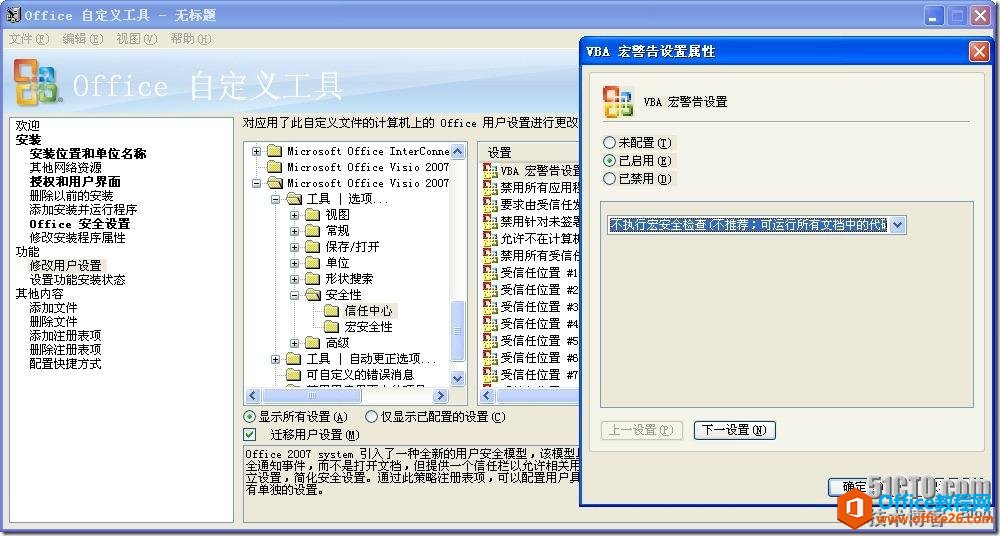Open the 视图 menu in menu bar
This screenshot has height=536, width=1000.
(136, 39)
